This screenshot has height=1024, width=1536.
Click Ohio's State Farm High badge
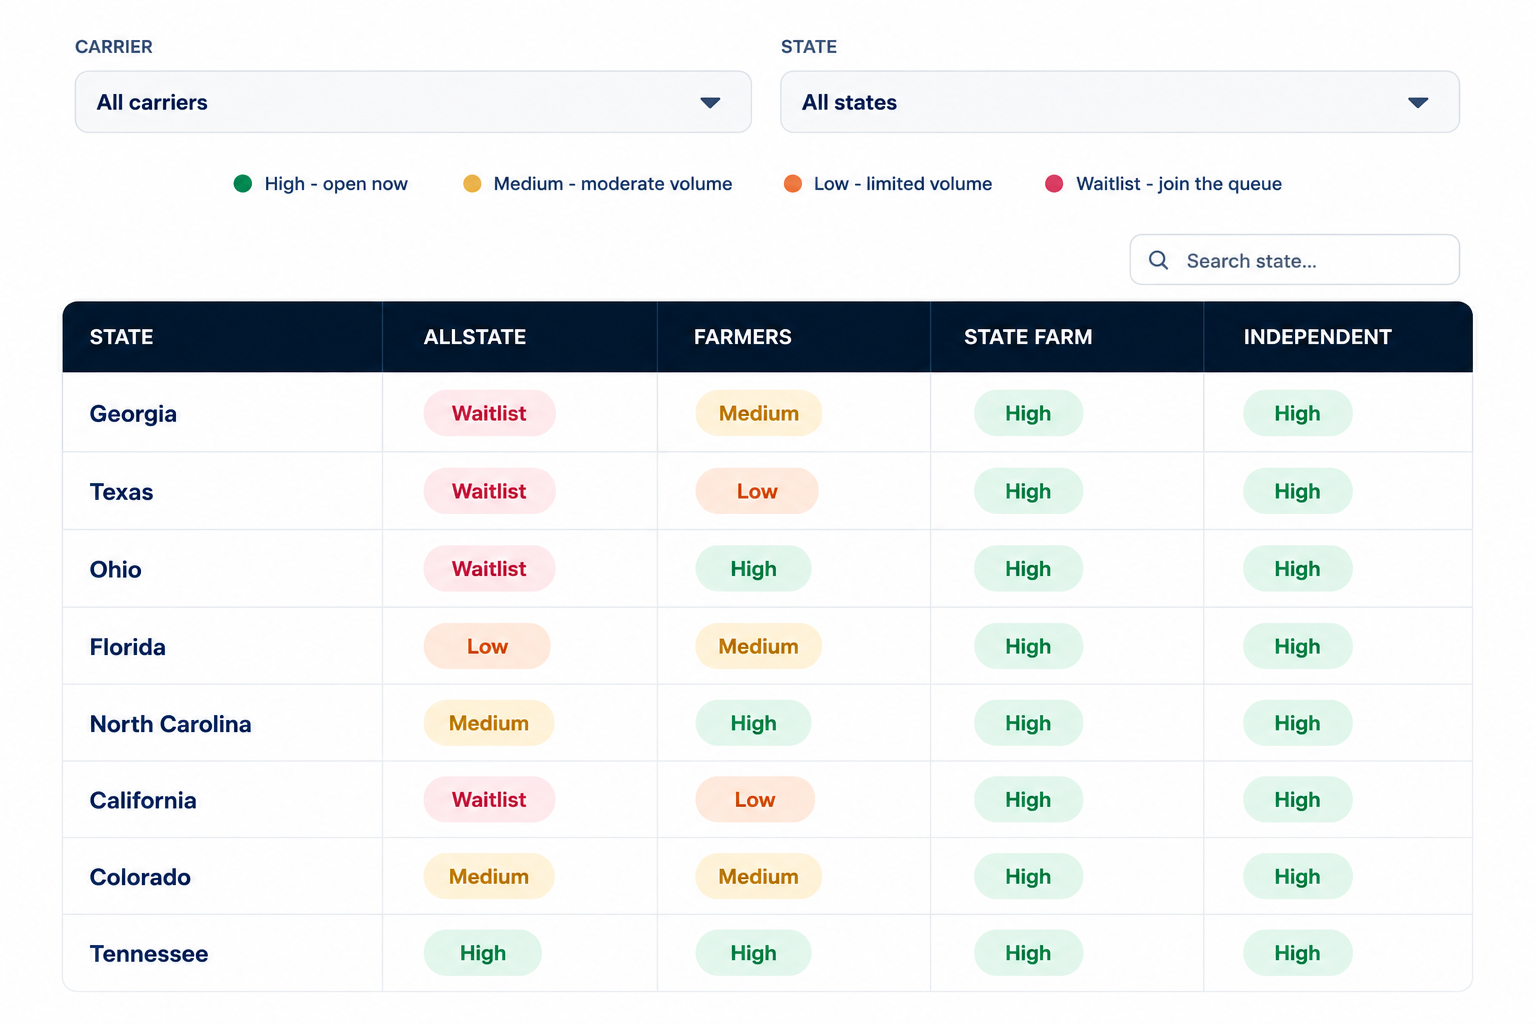(1028, 568)
